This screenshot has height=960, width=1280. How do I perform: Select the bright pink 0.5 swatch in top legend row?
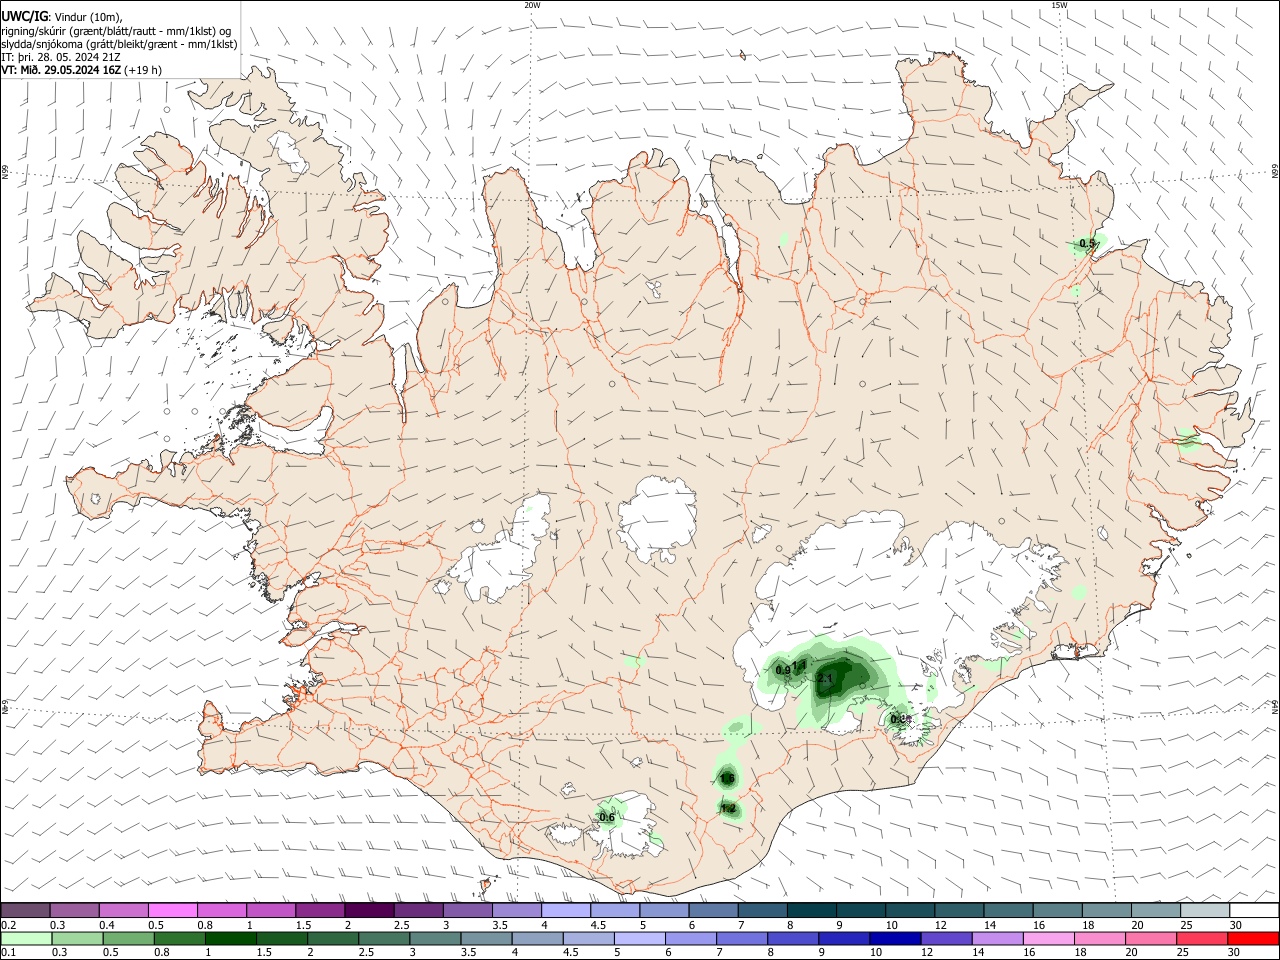[173, 911]
